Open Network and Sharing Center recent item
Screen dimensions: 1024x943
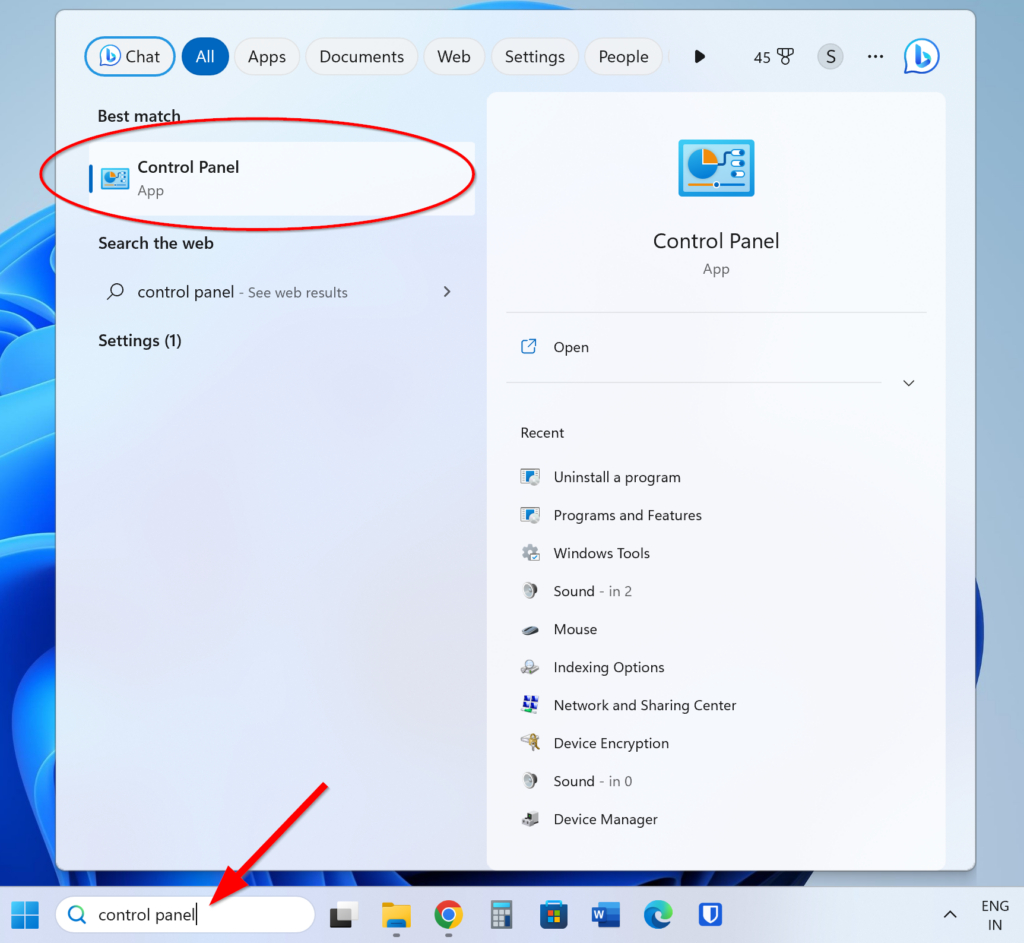pyautogui.click(x=716, y=705)
